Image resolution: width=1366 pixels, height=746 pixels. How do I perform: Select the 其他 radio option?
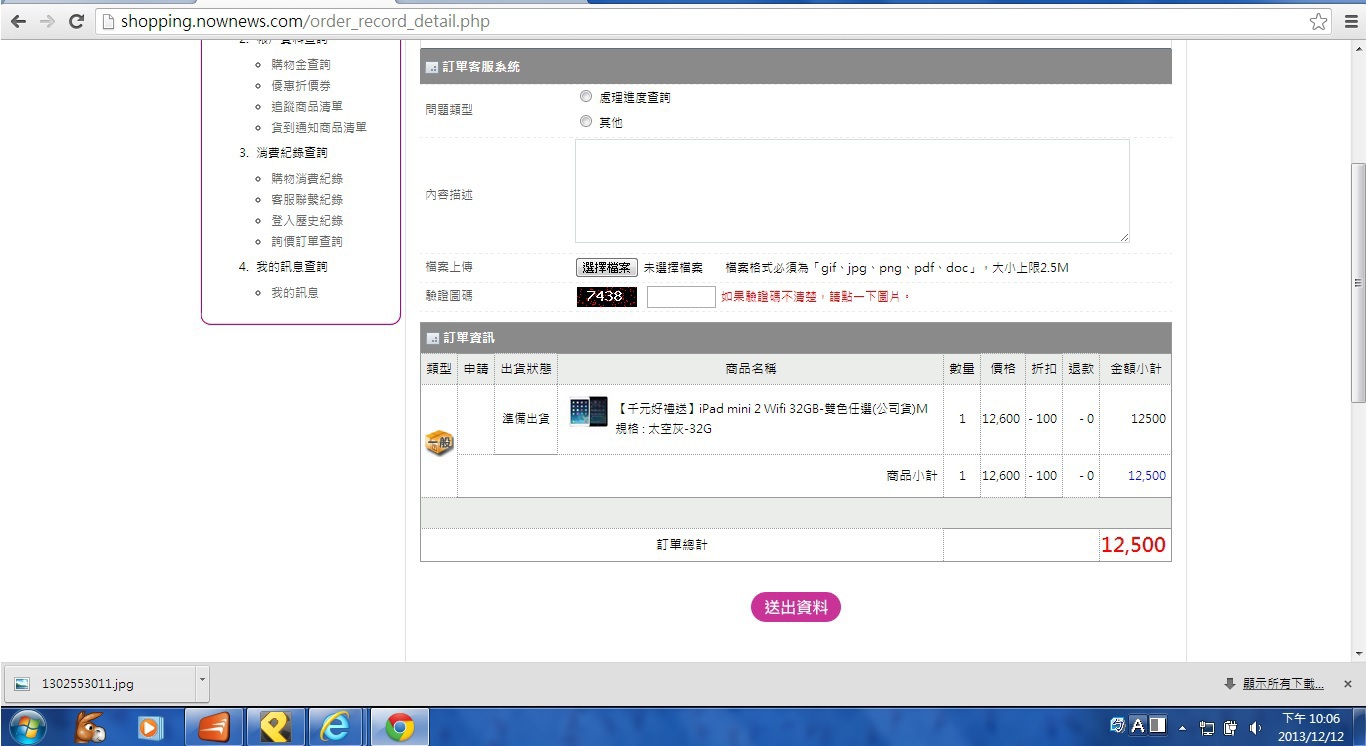point(586,122)
